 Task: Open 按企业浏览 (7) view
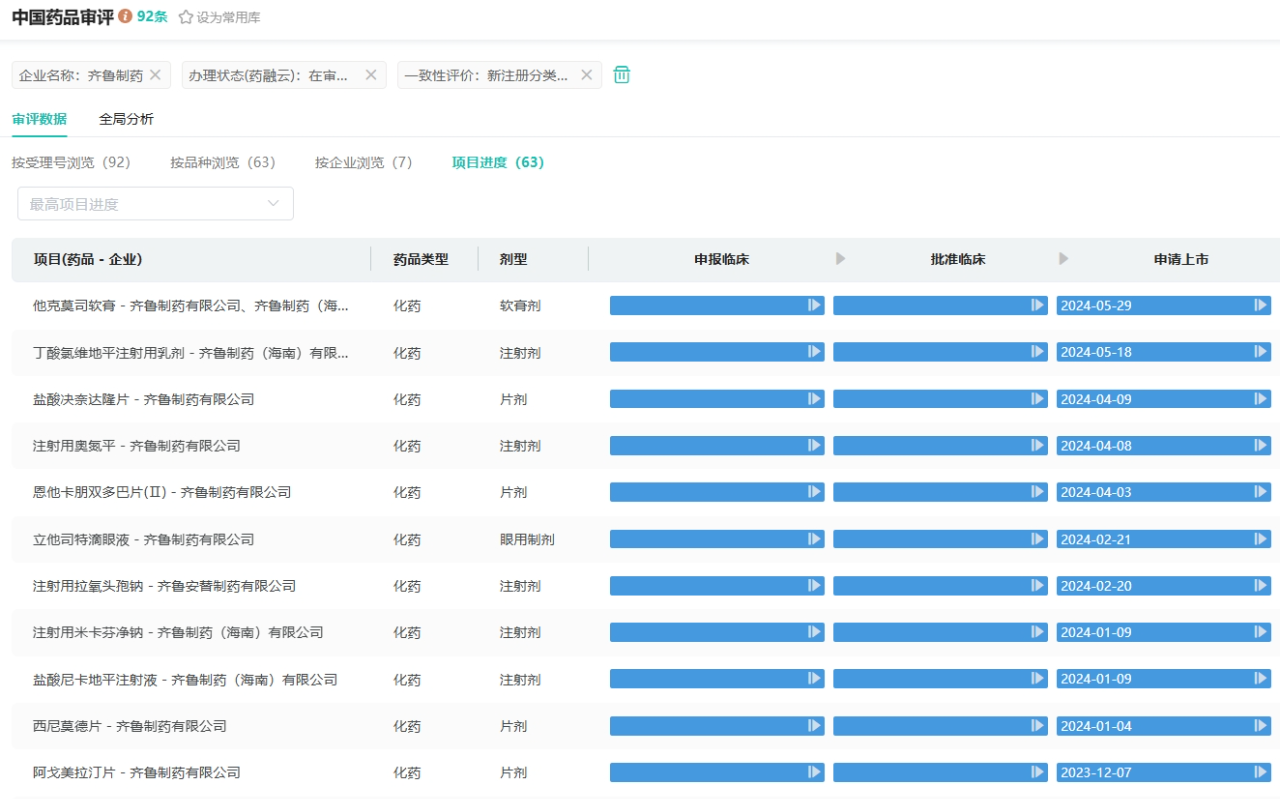click(363, 162)
